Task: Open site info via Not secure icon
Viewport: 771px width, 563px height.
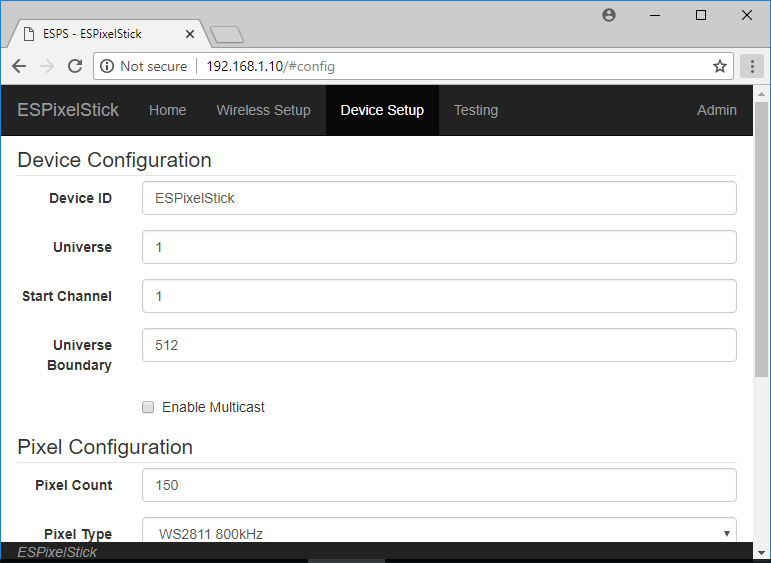Action: [107, 66]
